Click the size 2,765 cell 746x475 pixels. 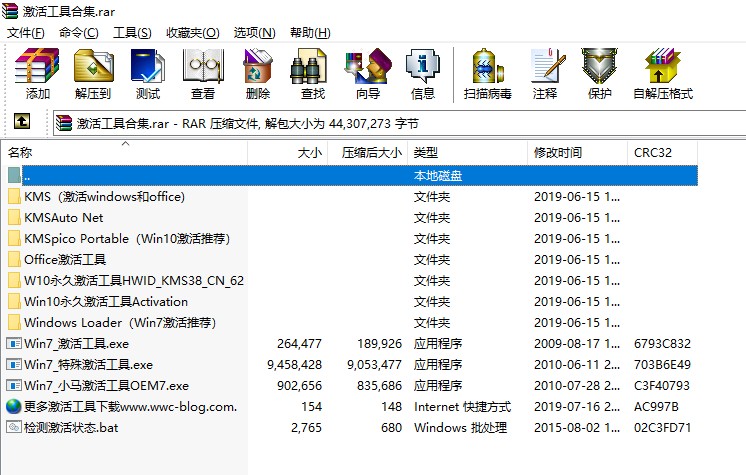click(306, 427)
